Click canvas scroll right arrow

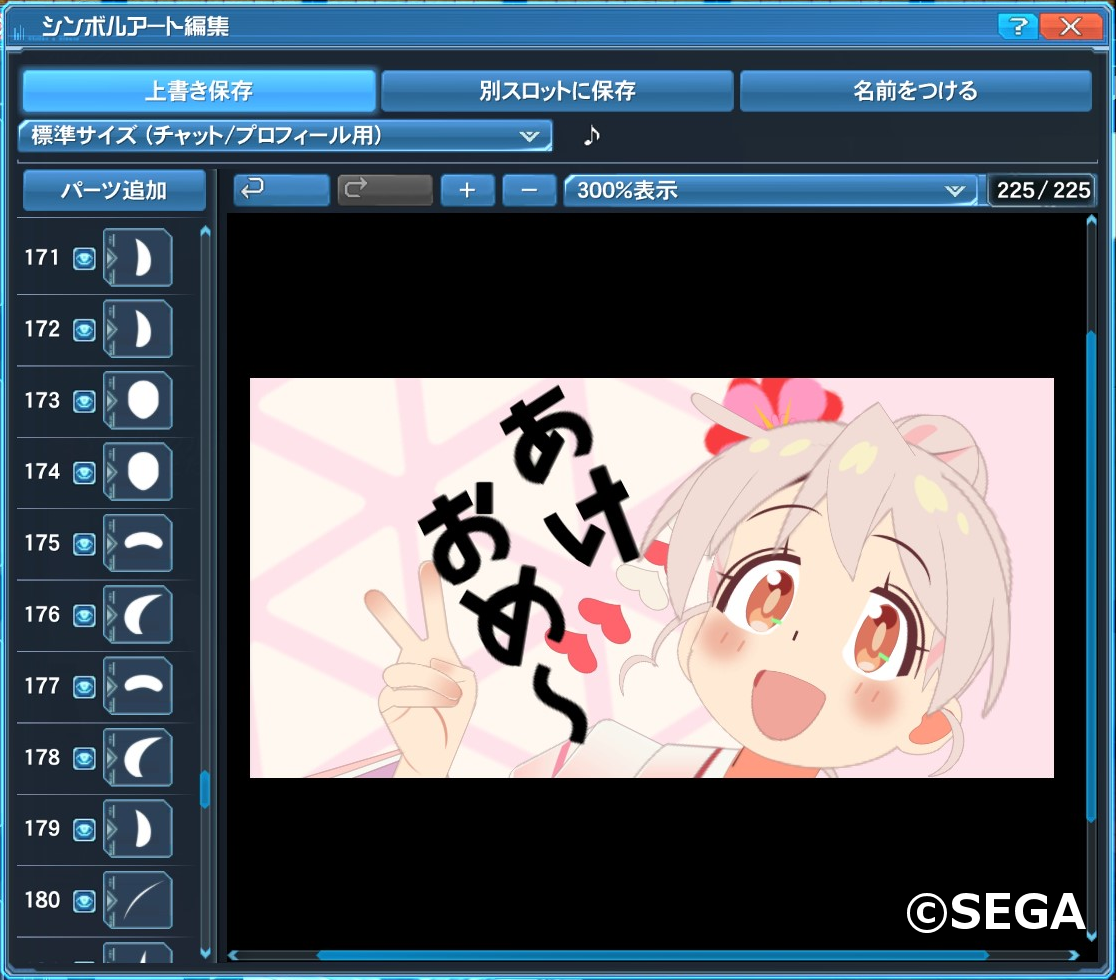point(1074,955)
